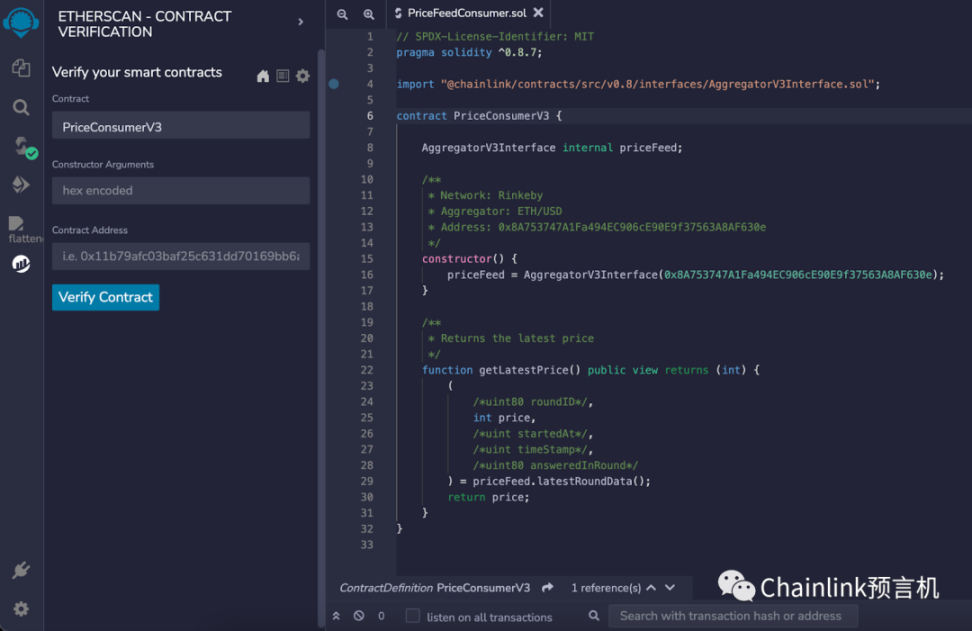Select the Etherscan plugin sidebar icon
Image resolution: width=972 pixels, height=631 pixels.
[21, 264]
